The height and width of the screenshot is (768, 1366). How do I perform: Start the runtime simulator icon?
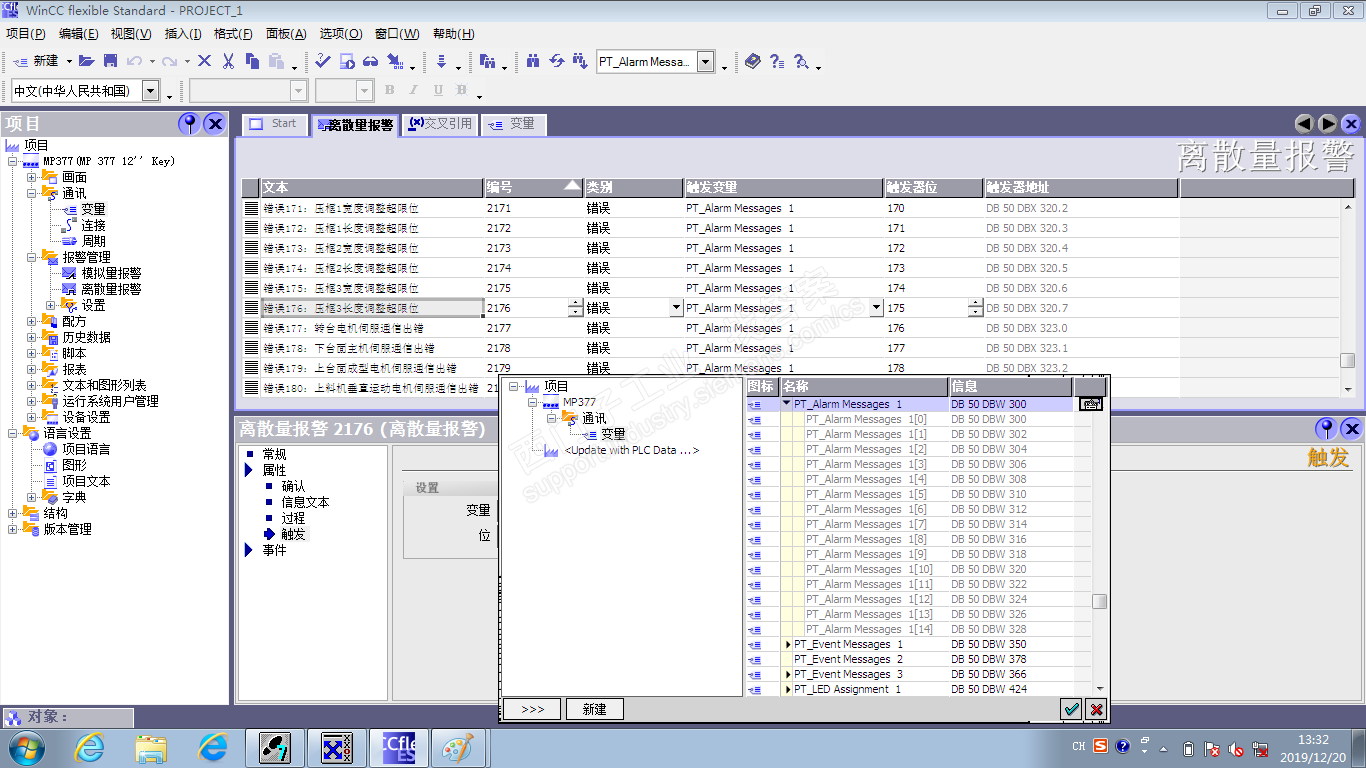pos(347,61)
